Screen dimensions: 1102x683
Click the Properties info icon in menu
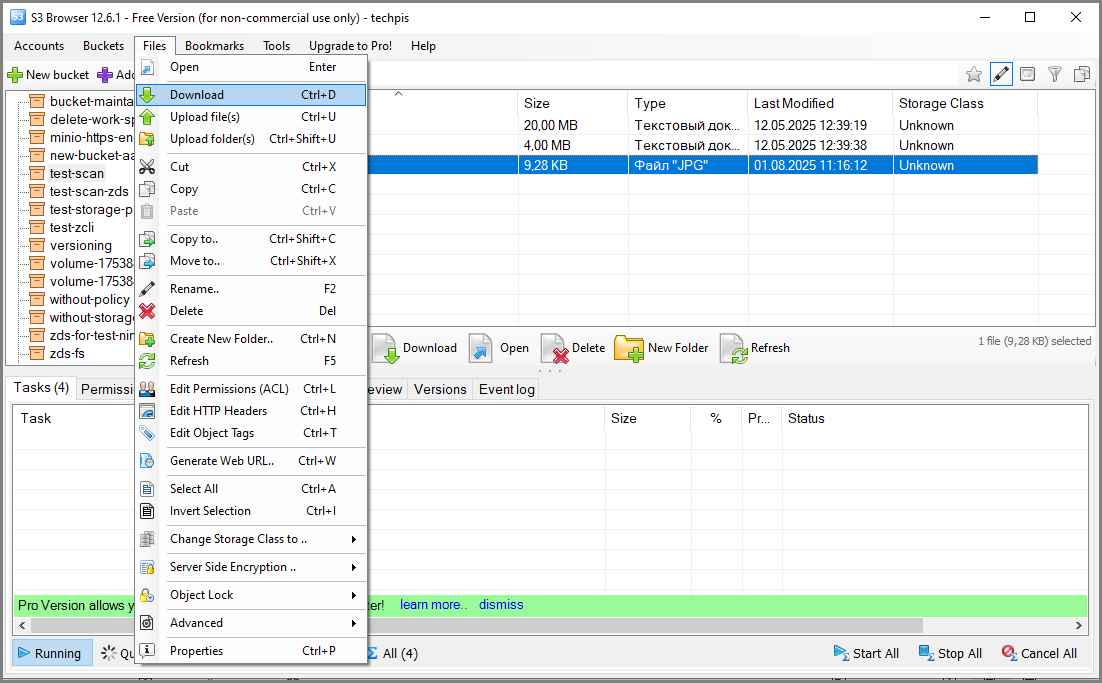[147, 651]
